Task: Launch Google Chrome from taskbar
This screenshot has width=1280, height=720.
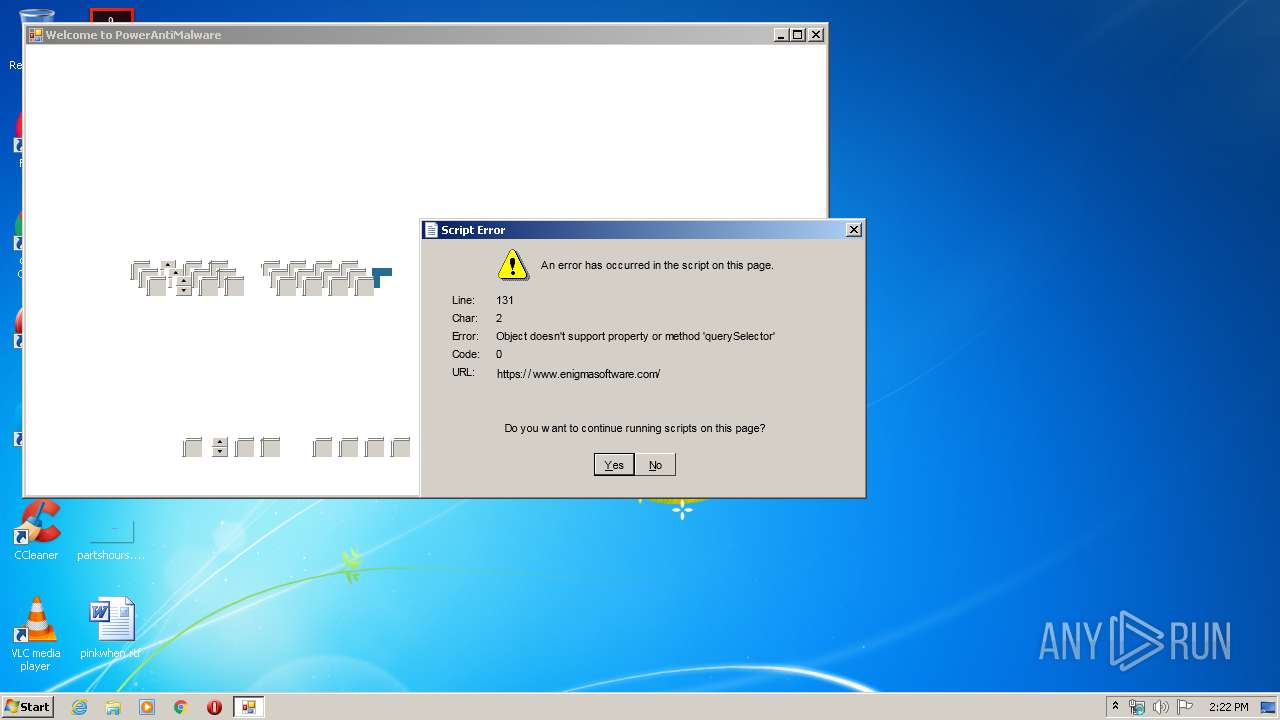Action: (181, 707)
